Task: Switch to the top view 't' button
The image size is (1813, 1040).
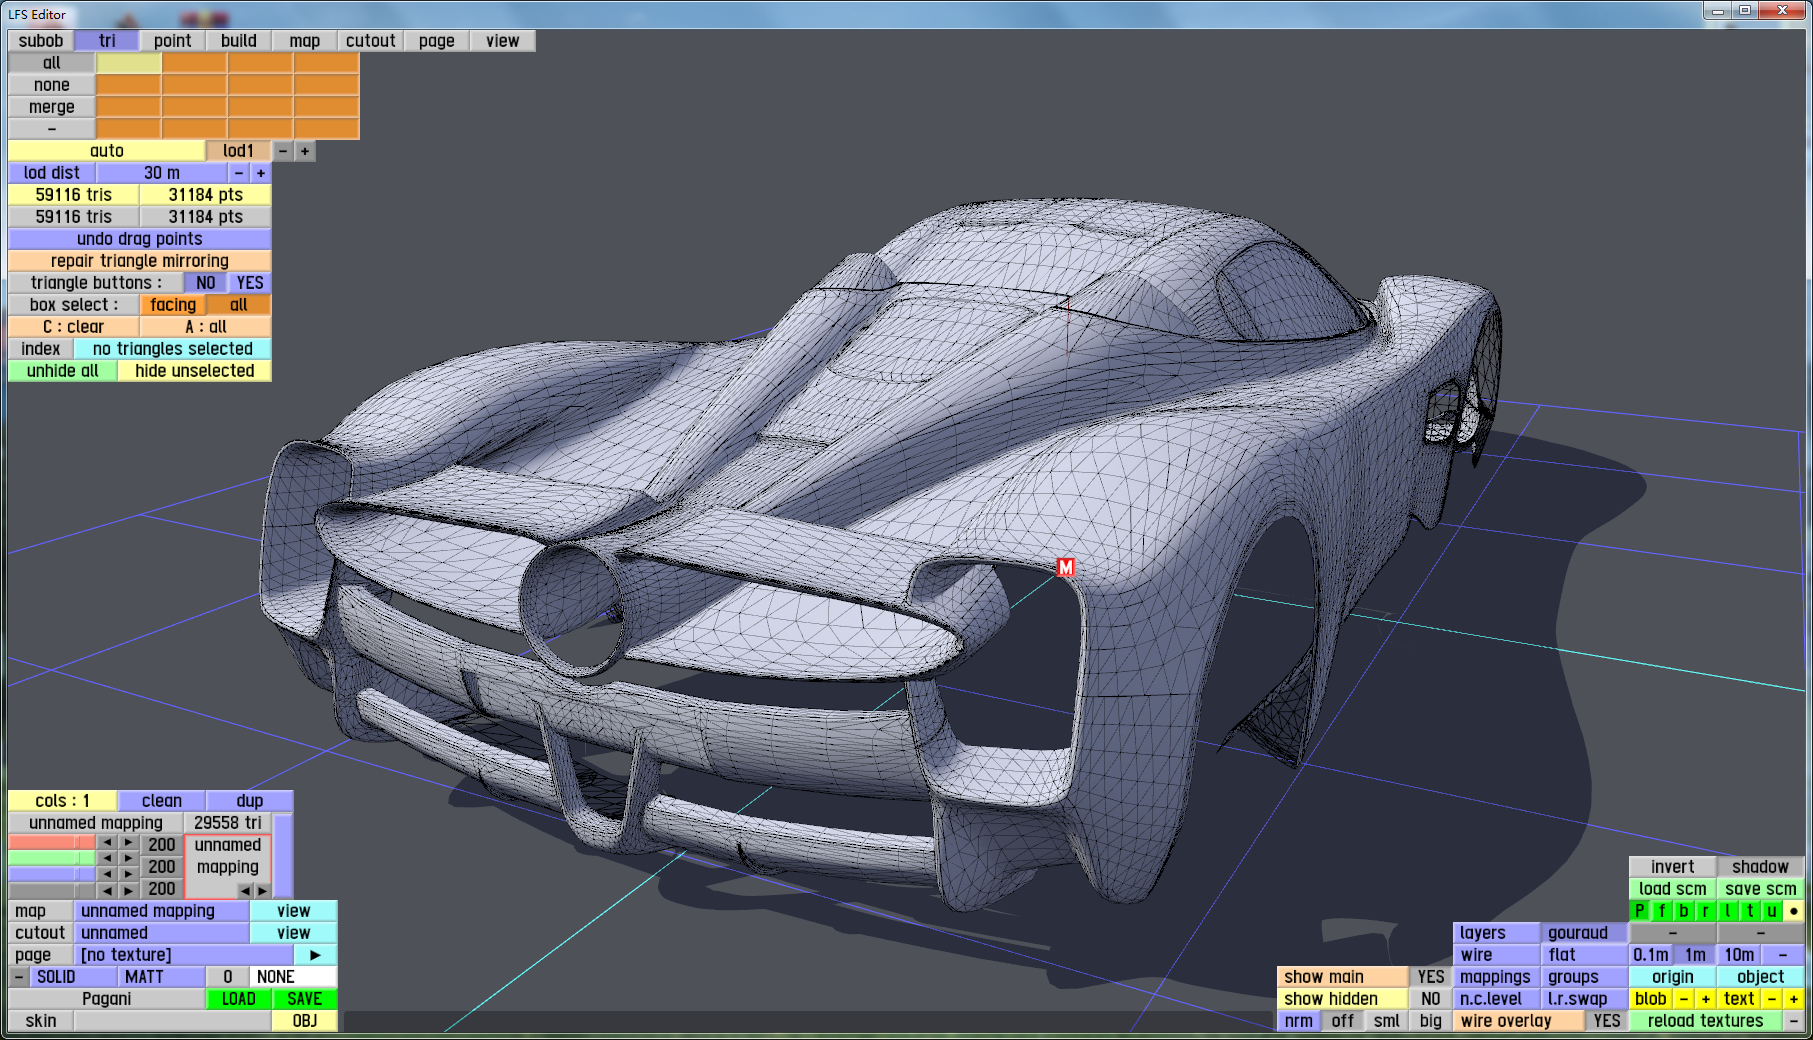Action: coord(1750,911)
